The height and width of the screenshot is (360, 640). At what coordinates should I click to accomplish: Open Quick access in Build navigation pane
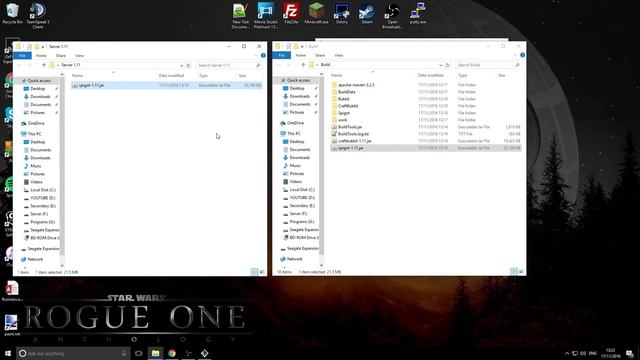(x=298, y=80)
